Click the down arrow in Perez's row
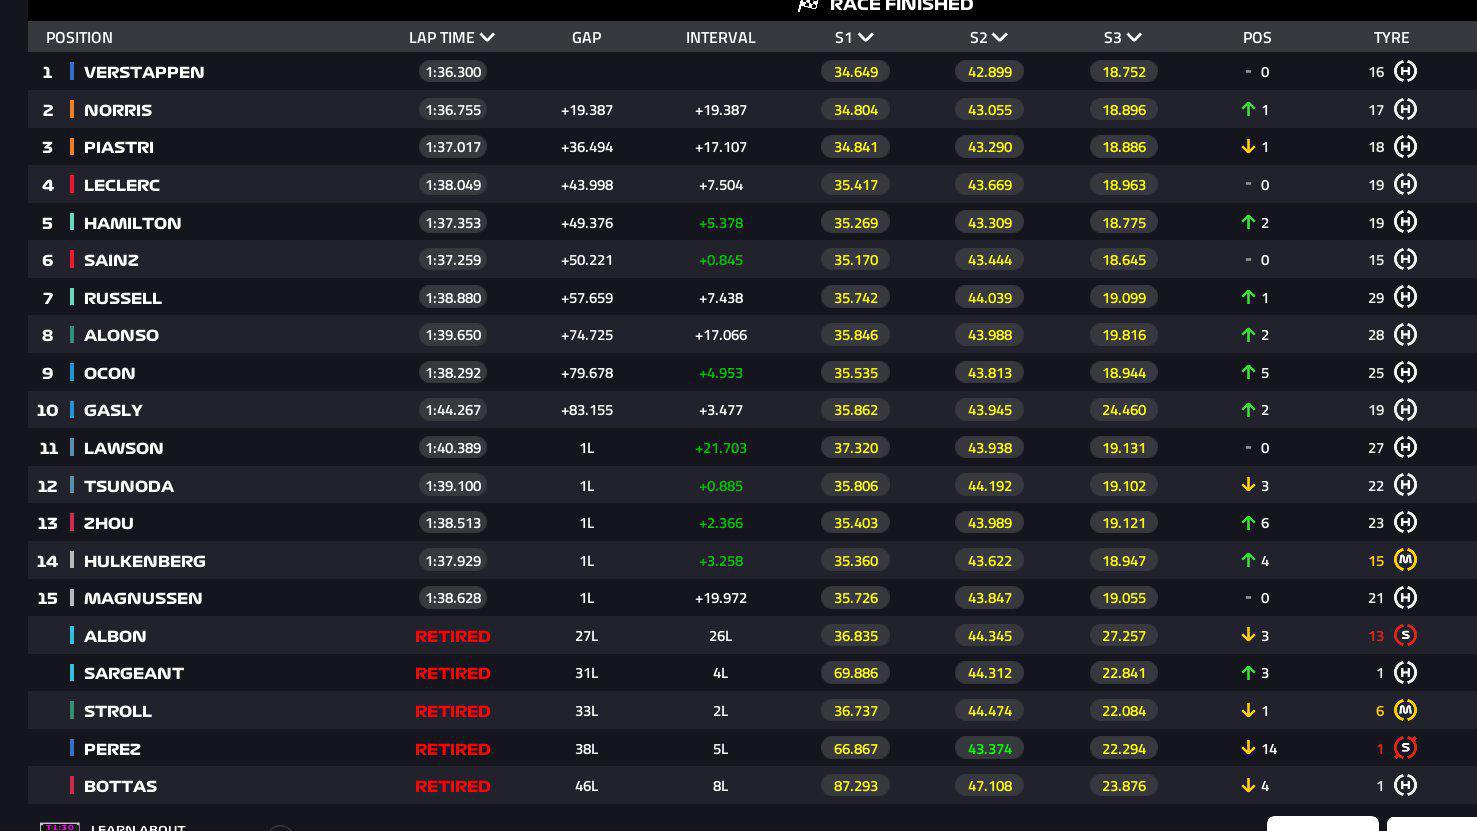The width and height of the screenshot is (1477, 831). pyautogui.click(x=1248, y=748)
